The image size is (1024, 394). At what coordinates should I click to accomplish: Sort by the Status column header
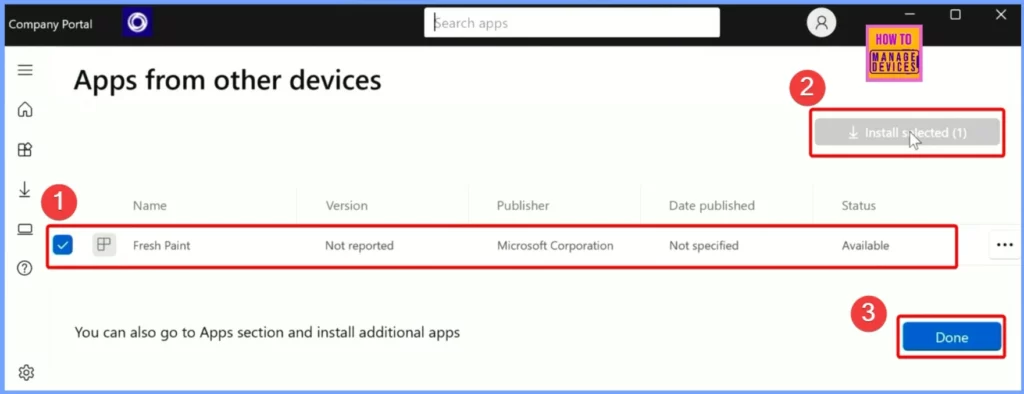pos(858,206)
